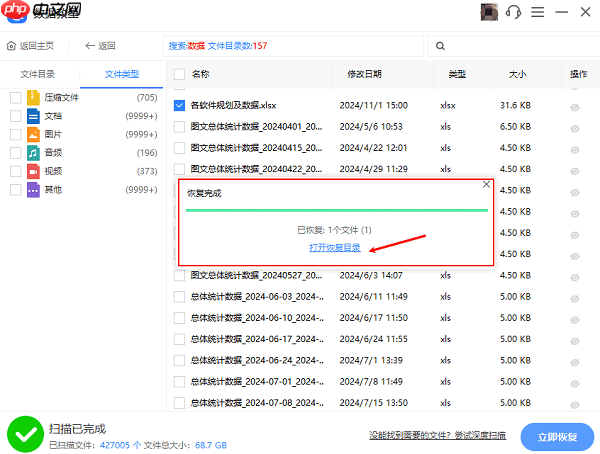The height and width of the screenshot is (454, 600).
Task: Check the 文档 category checkbox
Action: click(15, 116)
